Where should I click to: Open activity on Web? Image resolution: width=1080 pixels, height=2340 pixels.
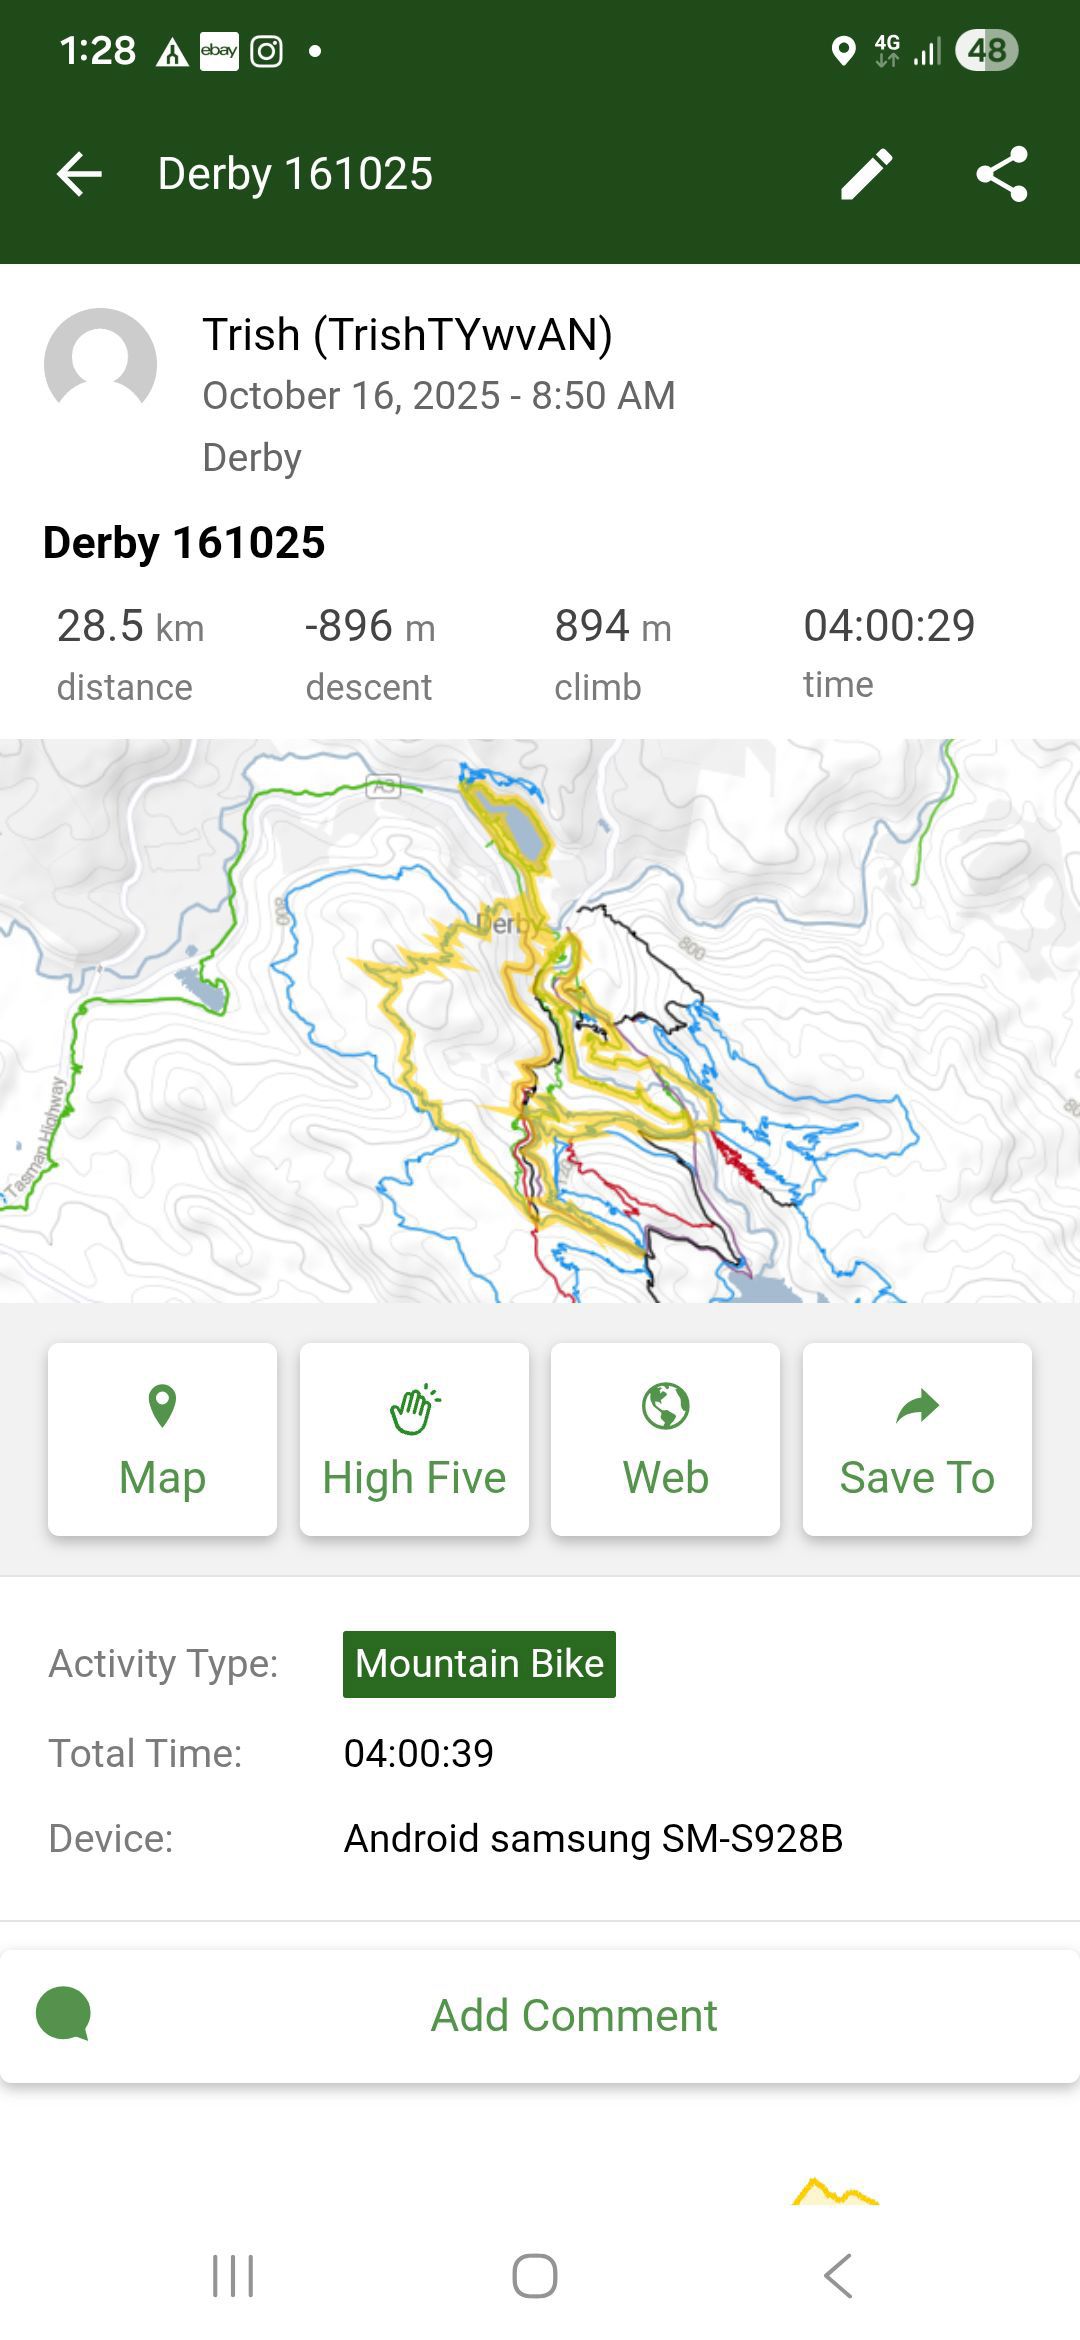tap(665, 1439)
